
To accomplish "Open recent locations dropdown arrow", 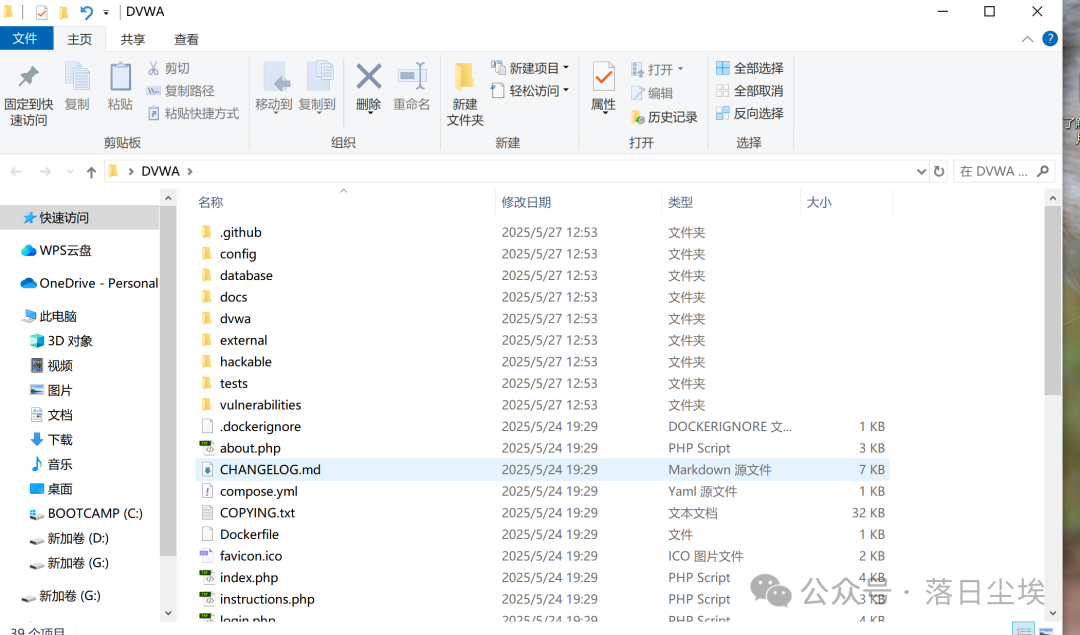I will click(x=70, y=171).
